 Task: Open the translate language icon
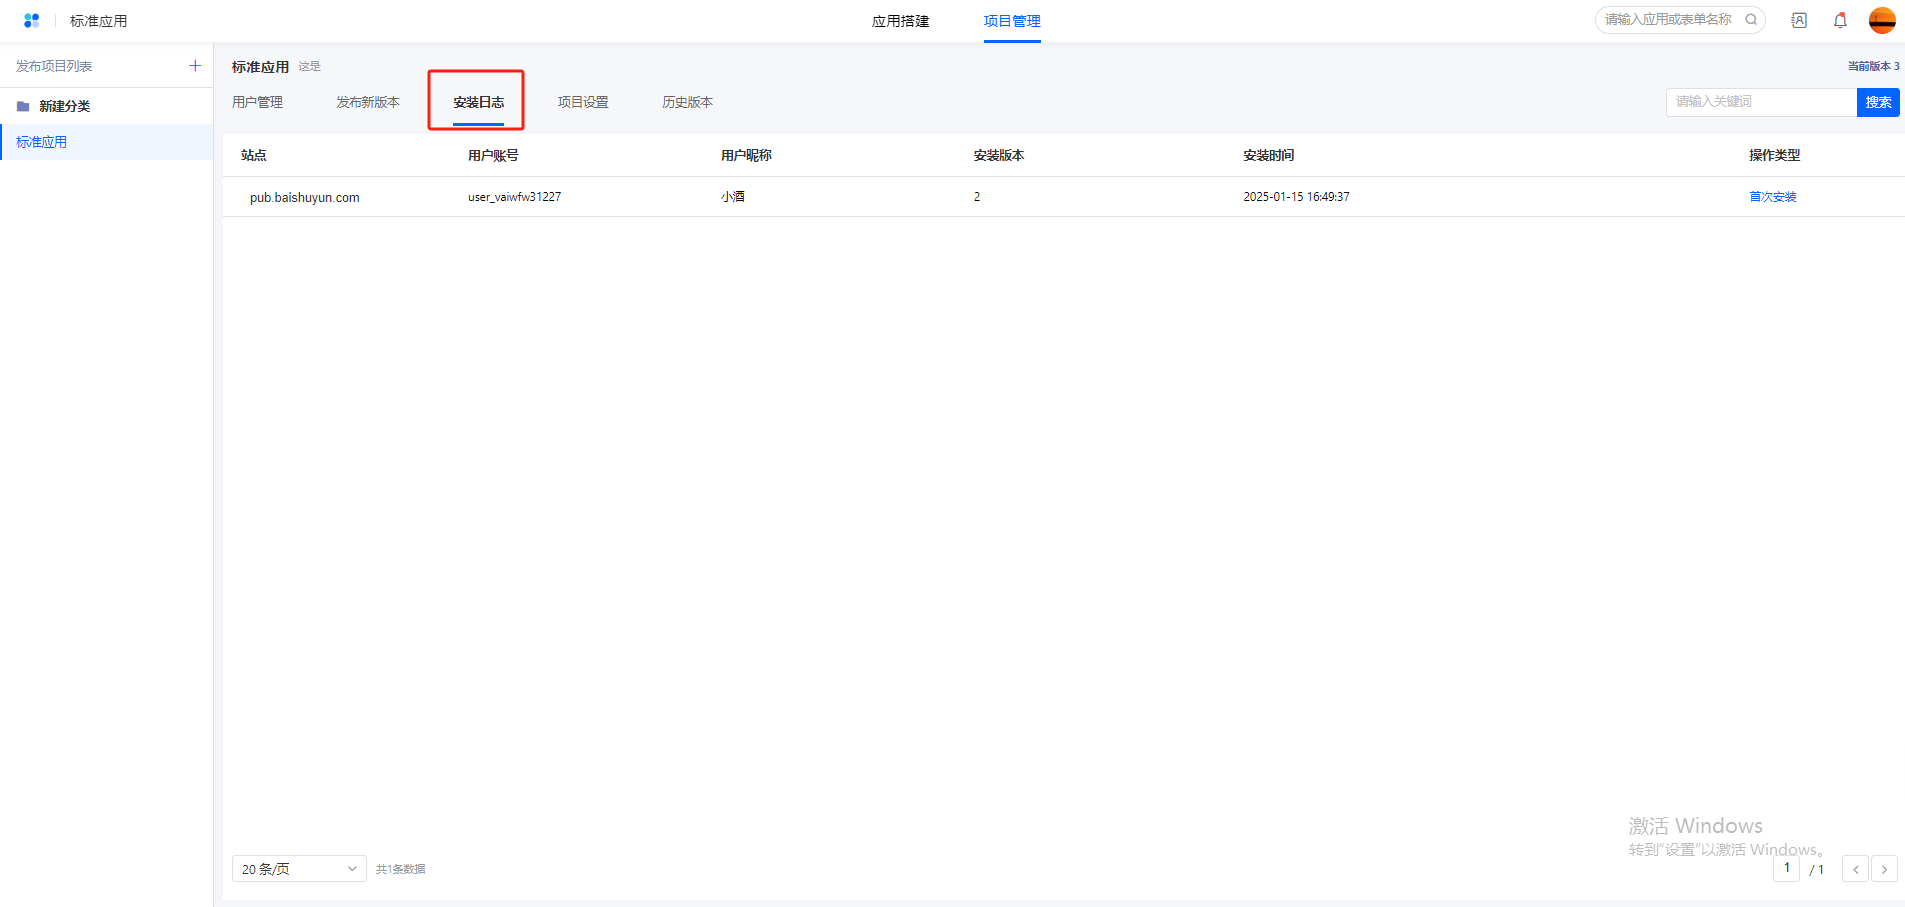1799,21
